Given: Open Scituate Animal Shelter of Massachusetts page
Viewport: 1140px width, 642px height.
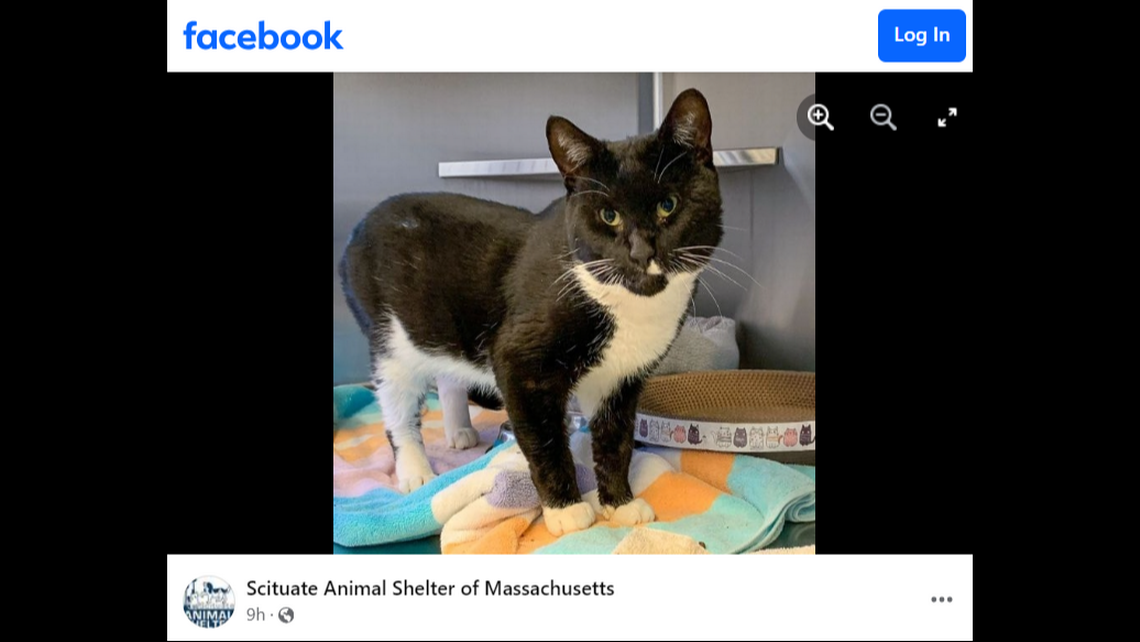Looking at the screenshot, I should (430, 588).
